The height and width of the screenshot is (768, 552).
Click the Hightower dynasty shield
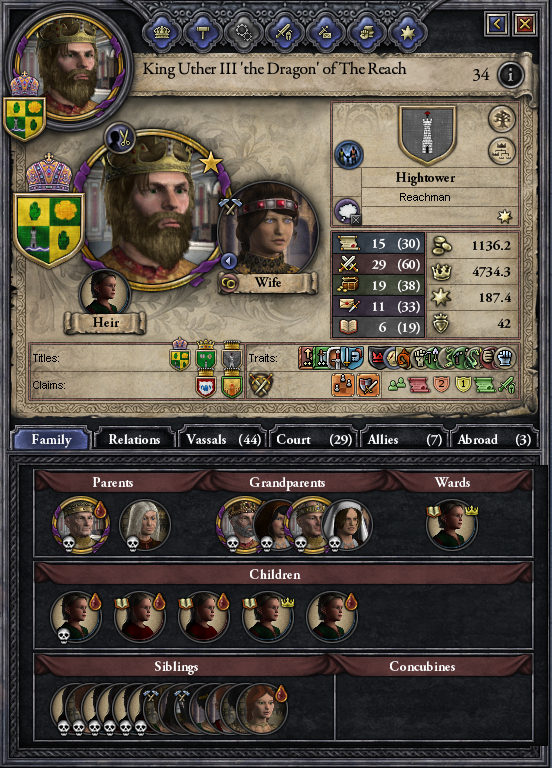click(x=427, y=136)
